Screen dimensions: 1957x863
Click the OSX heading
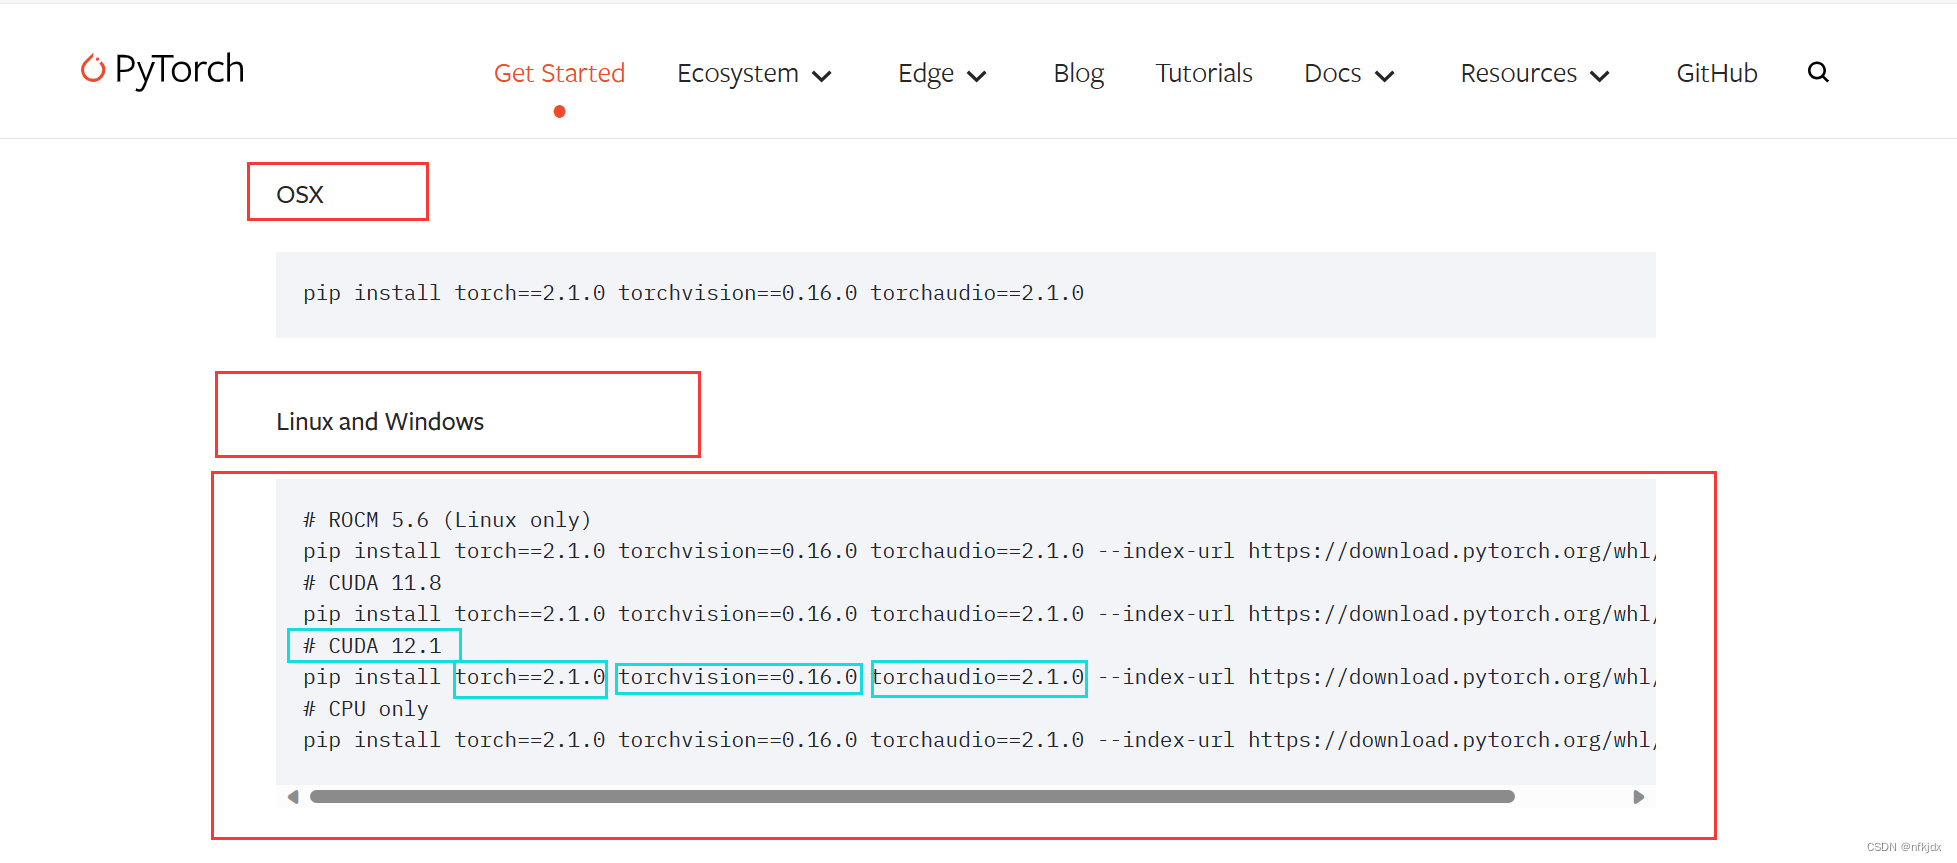click(300, 194)
